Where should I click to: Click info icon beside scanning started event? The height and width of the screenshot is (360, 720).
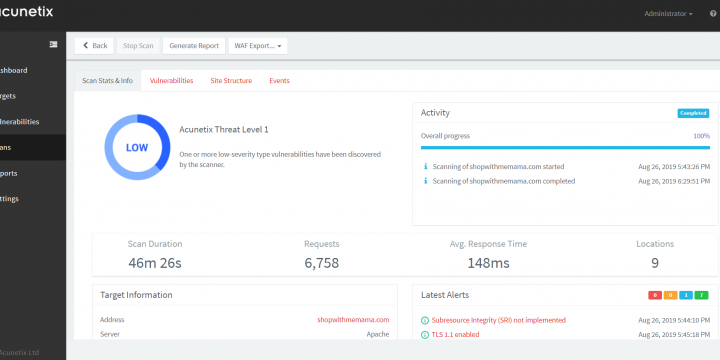(425, 167)
